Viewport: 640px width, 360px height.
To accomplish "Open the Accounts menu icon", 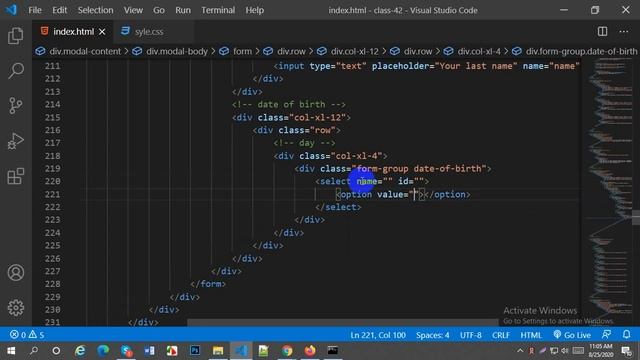I will (x=16, y=273).
